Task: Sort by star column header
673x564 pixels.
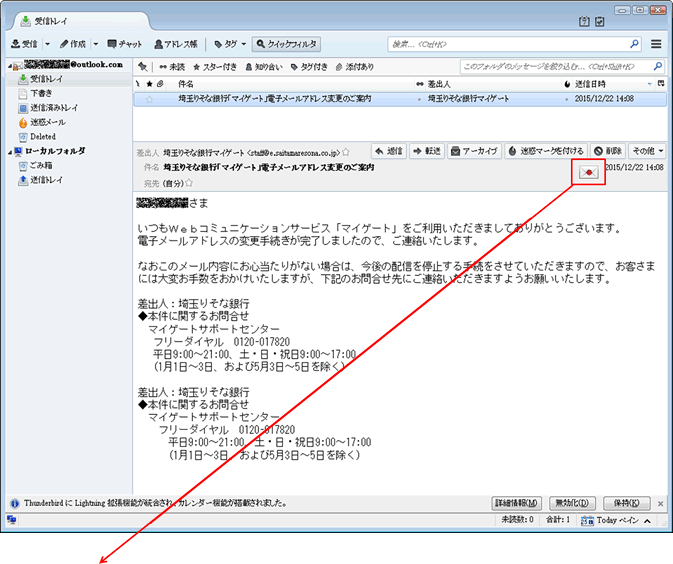Action: [149, 84]
